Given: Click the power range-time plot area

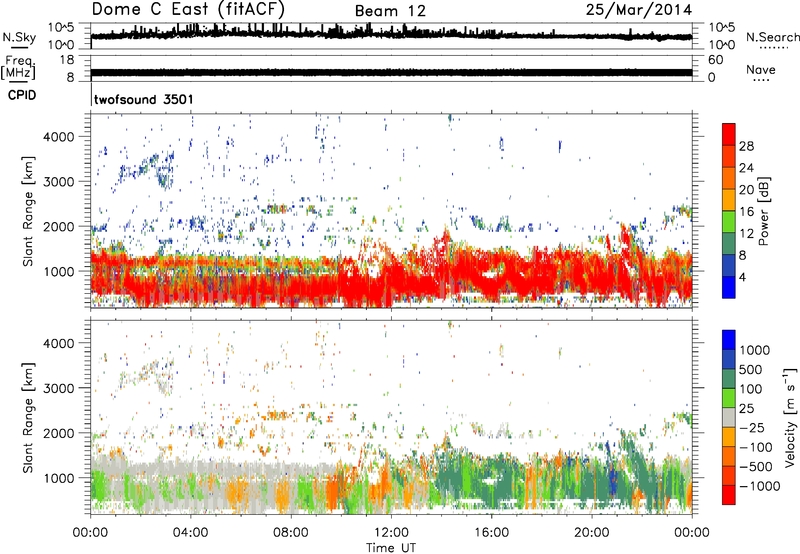Looking at the screenshot, I should [391, 211].
